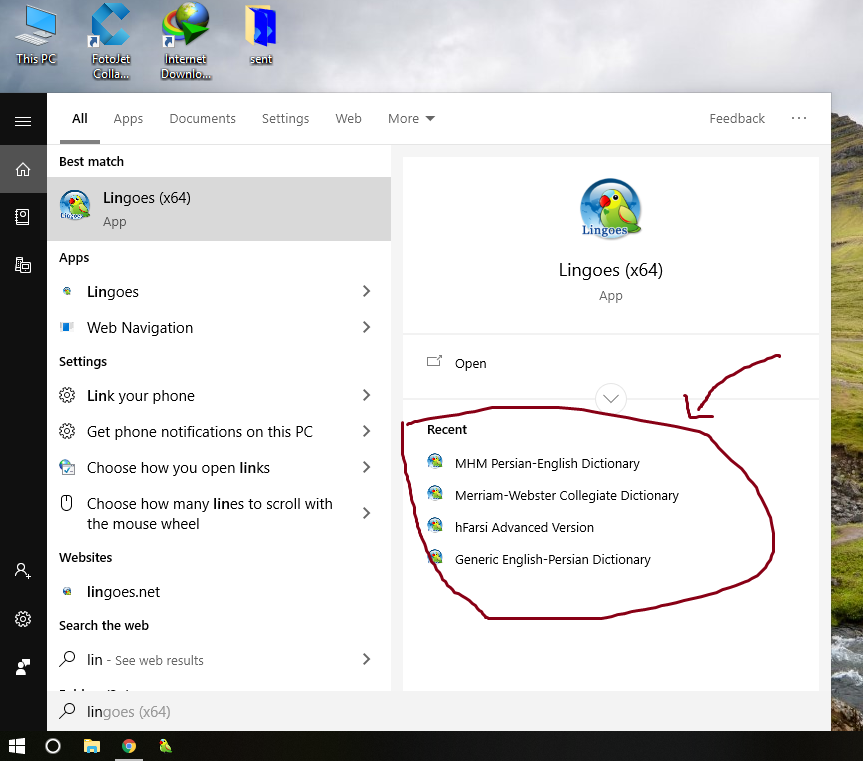Open hFarsi Advanced Version recent item

click(524, 527)
